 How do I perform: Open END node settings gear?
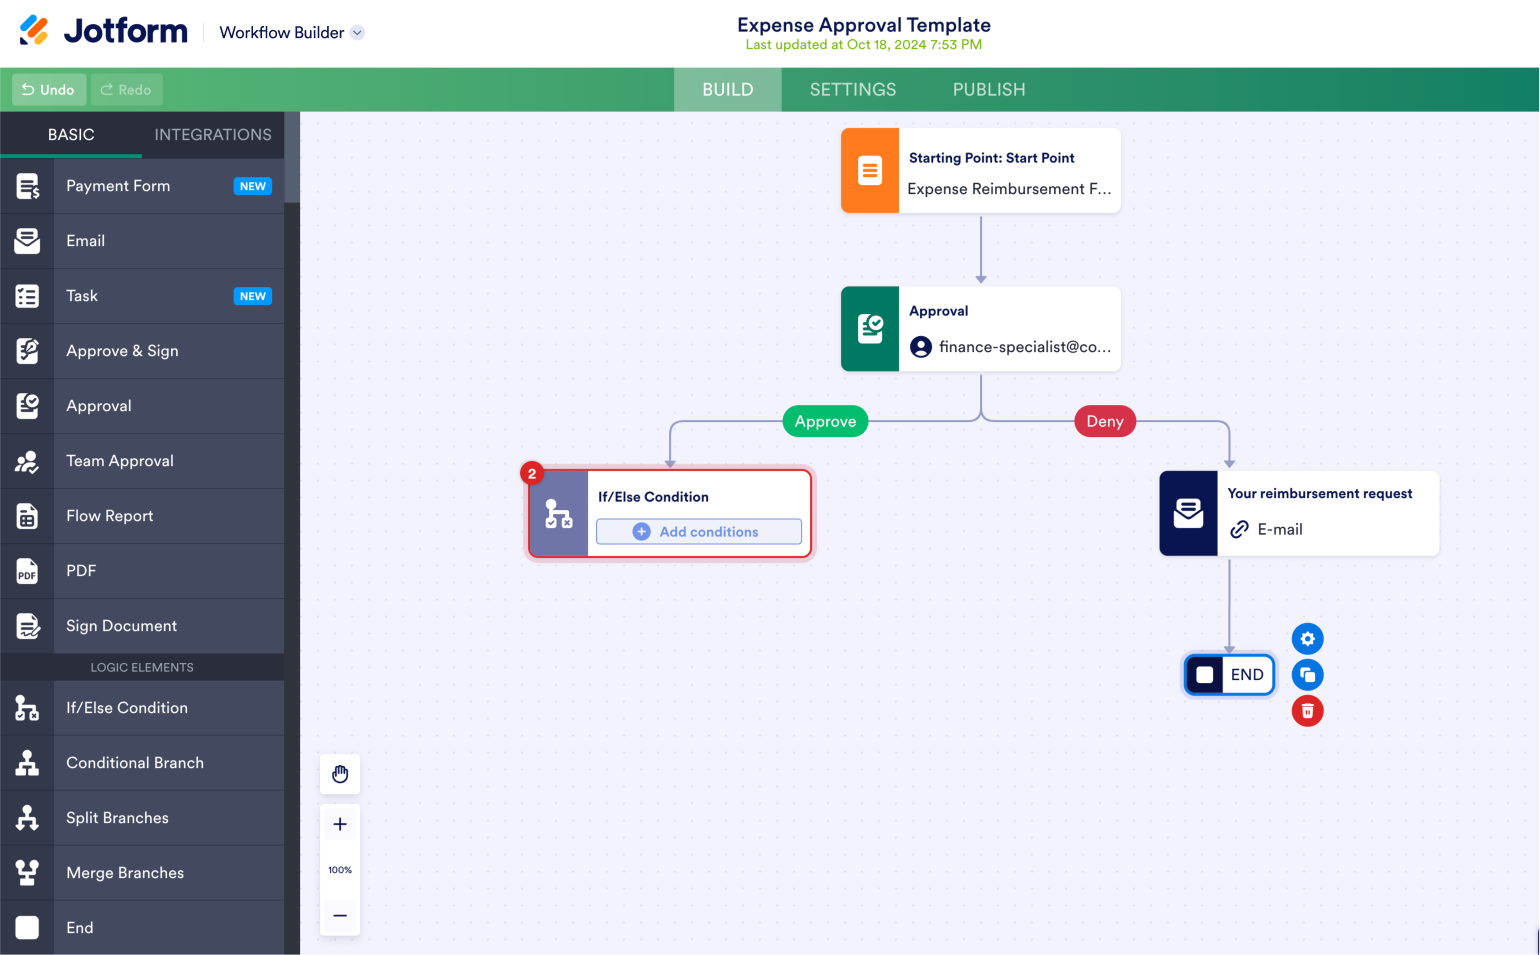[x=1308, y=639]
